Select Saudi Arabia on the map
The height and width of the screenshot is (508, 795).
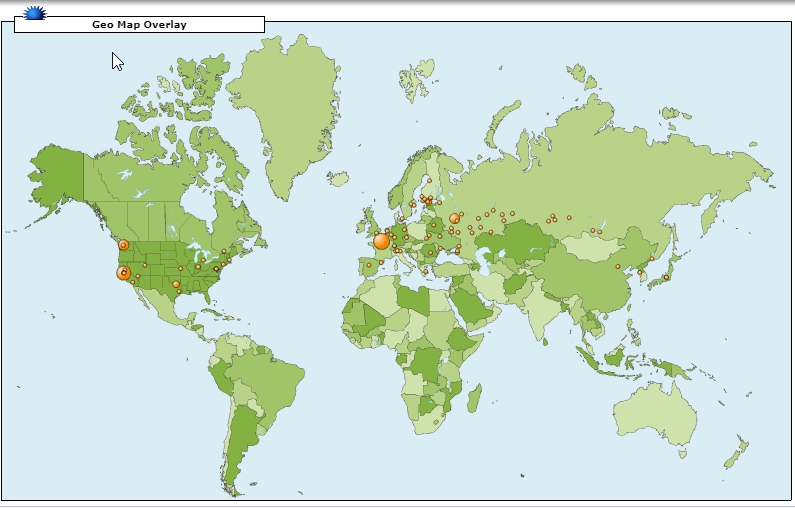pos(471,305)
